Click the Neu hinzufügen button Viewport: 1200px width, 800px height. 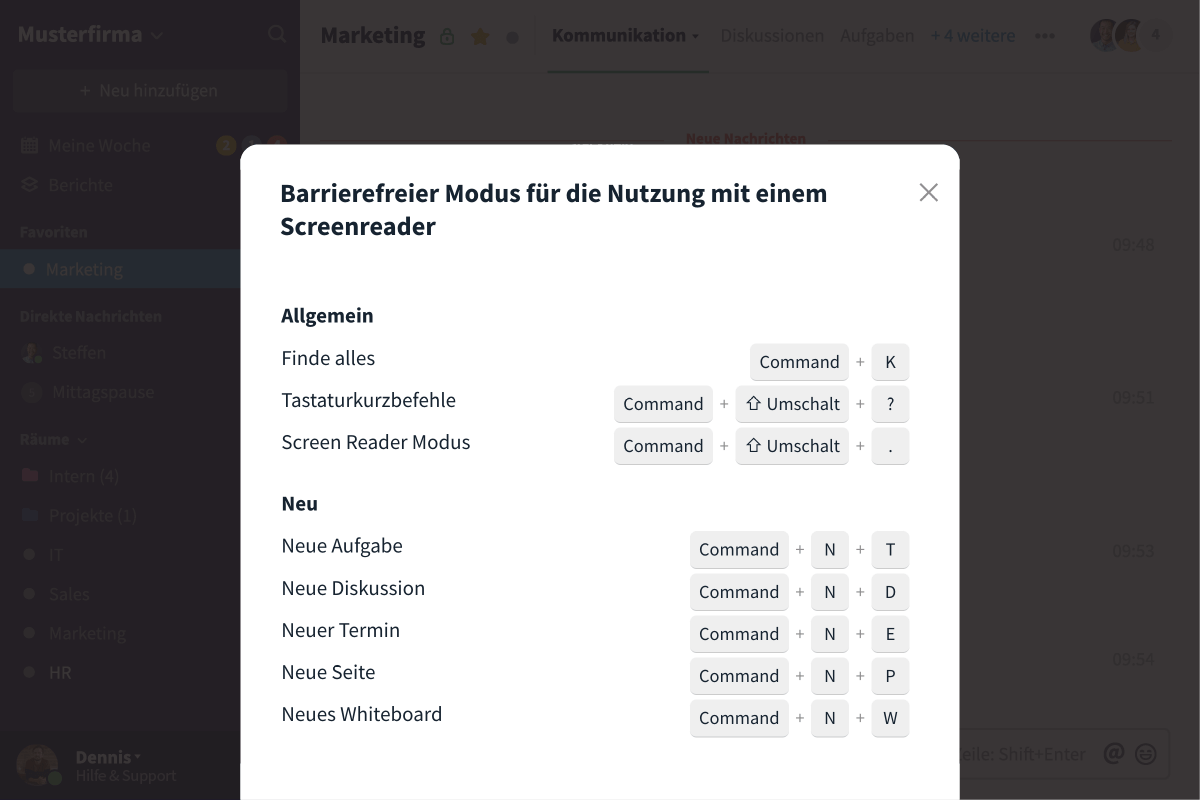[150, 91]
